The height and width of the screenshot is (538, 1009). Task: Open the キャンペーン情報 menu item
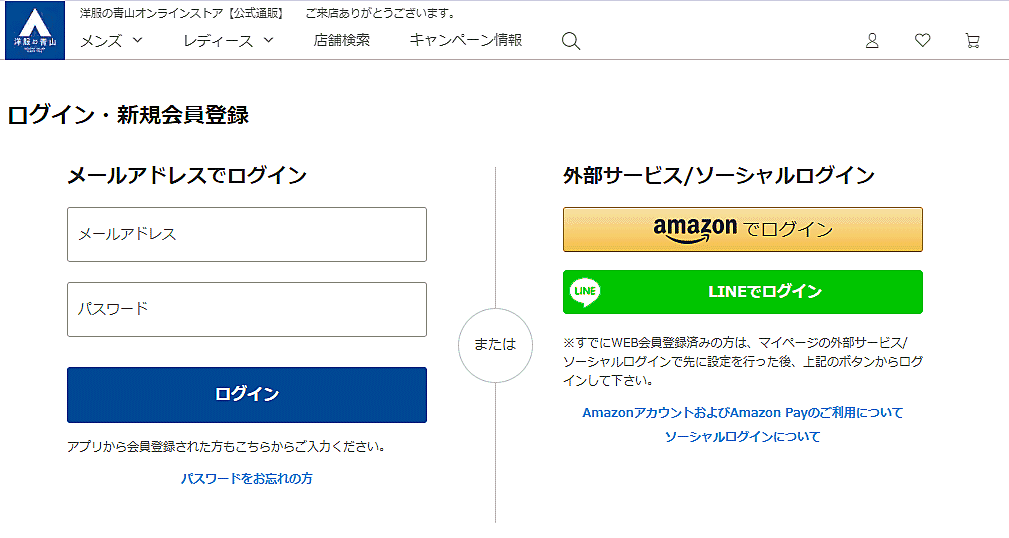465,41
